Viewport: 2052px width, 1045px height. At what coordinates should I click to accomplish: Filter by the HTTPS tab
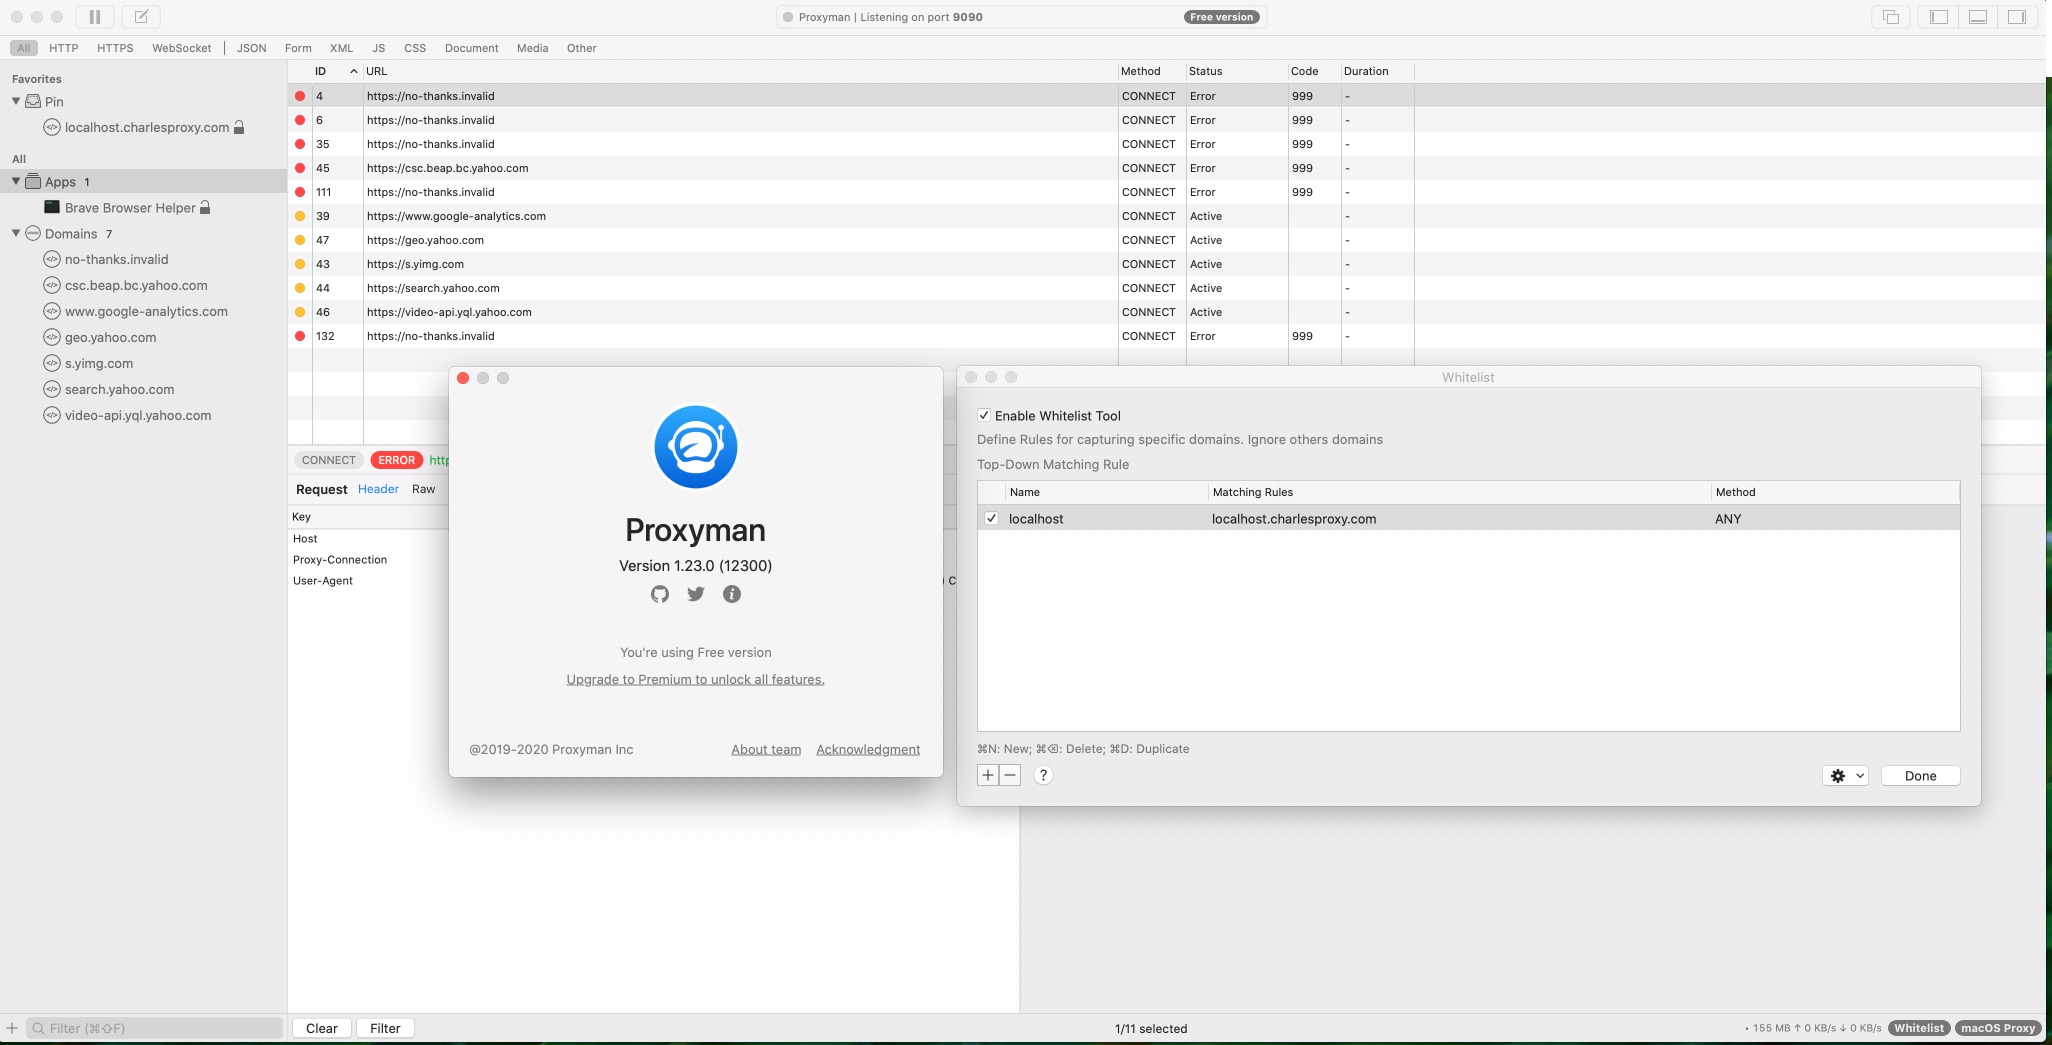click(115, 48)
